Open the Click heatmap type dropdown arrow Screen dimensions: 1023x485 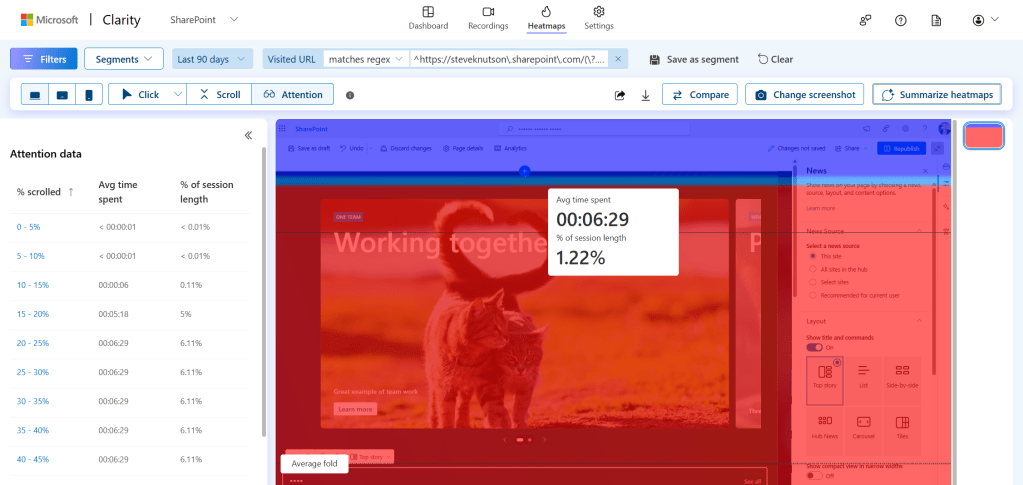pos(177,94)
